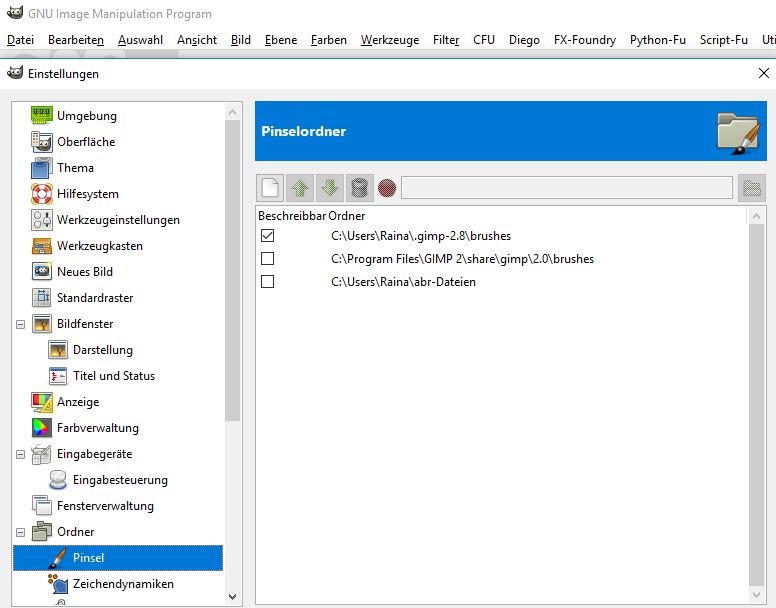Collapse the Ordner tree node
The height and width of the screenshot is (608, 776).
tap(20, 532)
